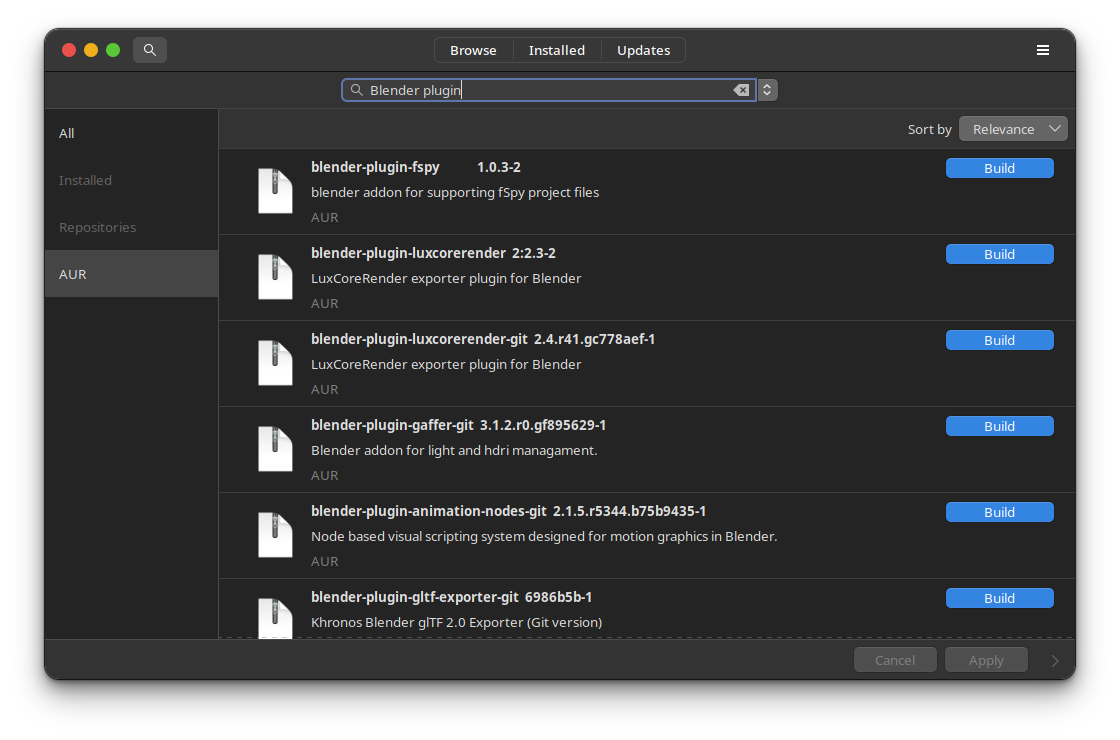The width and height of the screenshot is (1120, 740).
Task: Click the Apply button
Action: 986,660
